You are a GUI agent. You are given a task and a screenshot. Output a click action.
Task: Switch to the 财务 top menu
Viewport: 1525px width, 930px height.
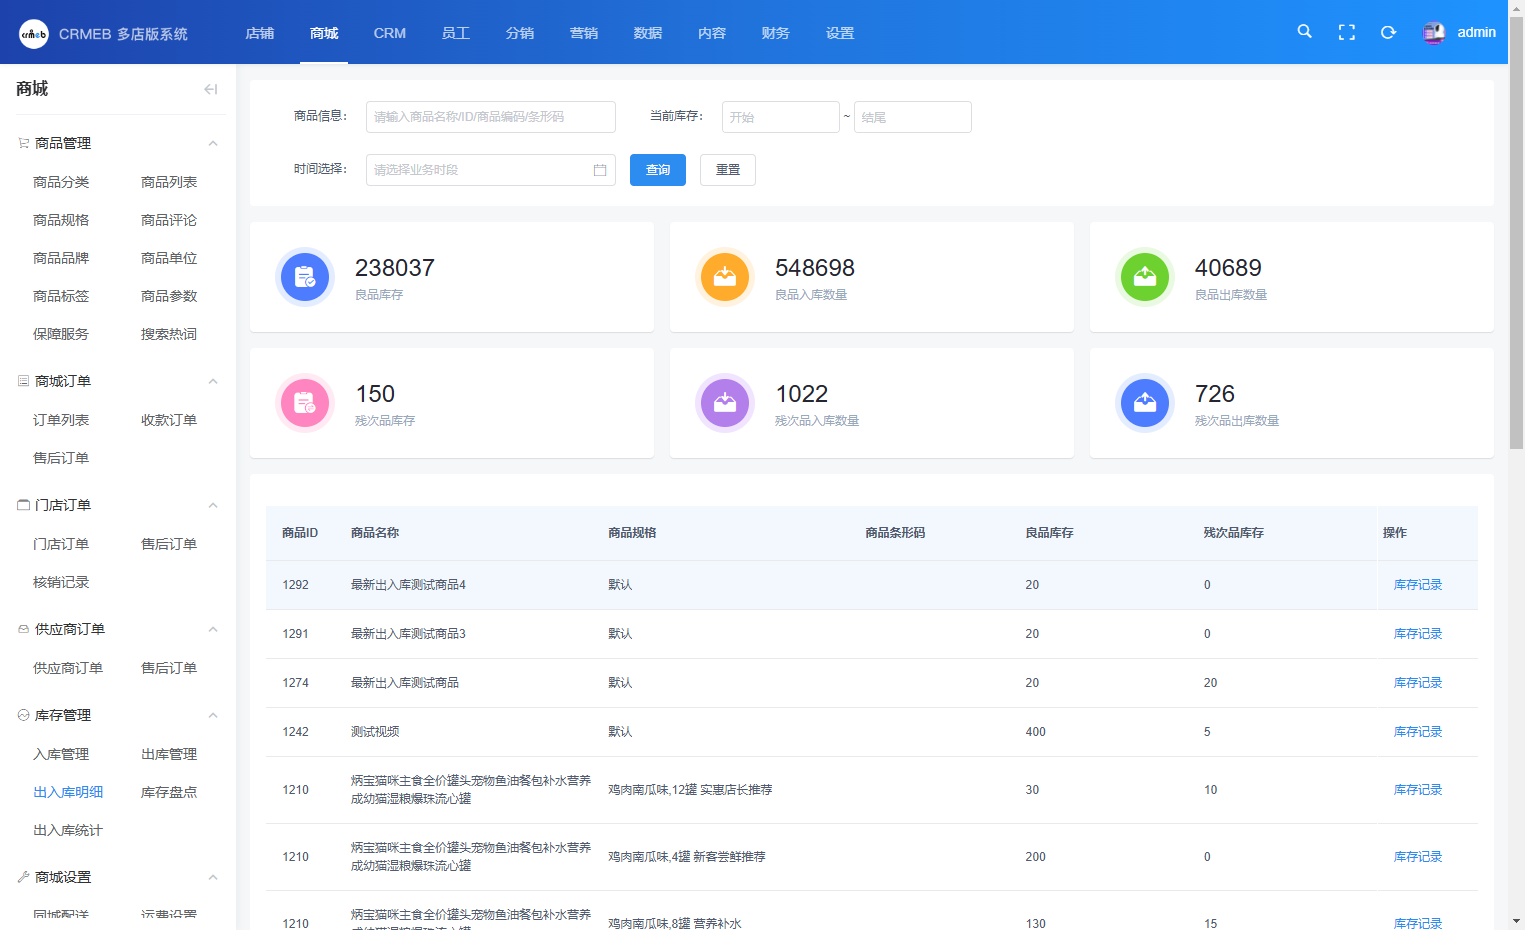pyautogui.click(x=775, y=33)
